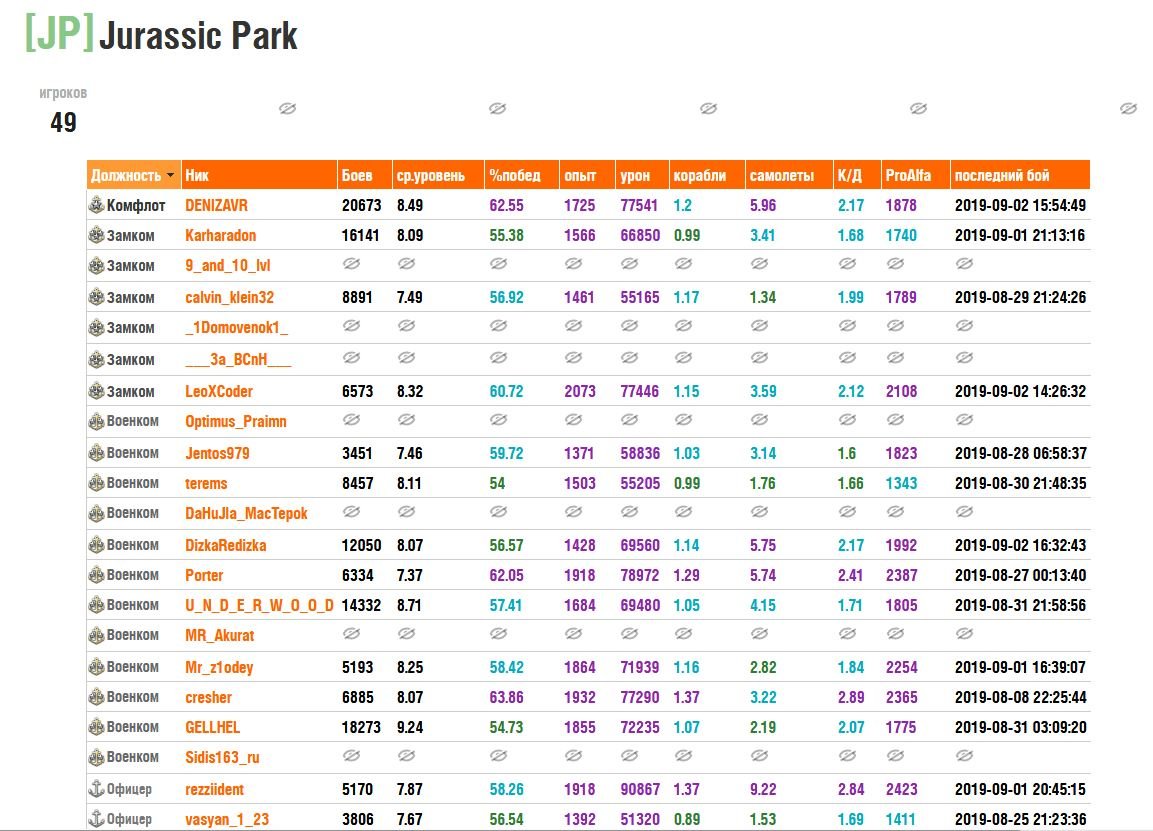This screenshot has height=831, width=1153.
Task: Click hidden-eye icon in Боев column for 9_and_10_lvl
Action: point(351,264)
